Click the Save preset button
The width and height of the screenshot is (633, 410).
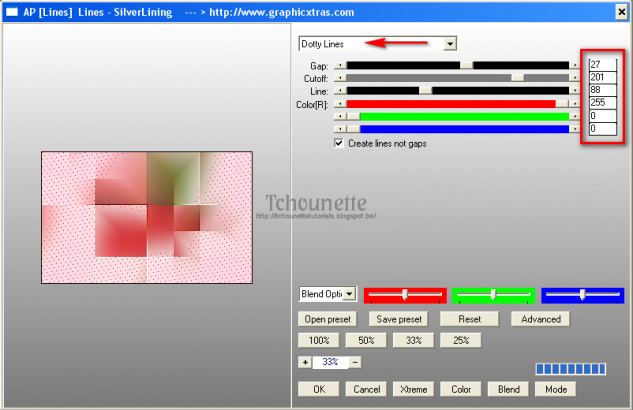398,319
